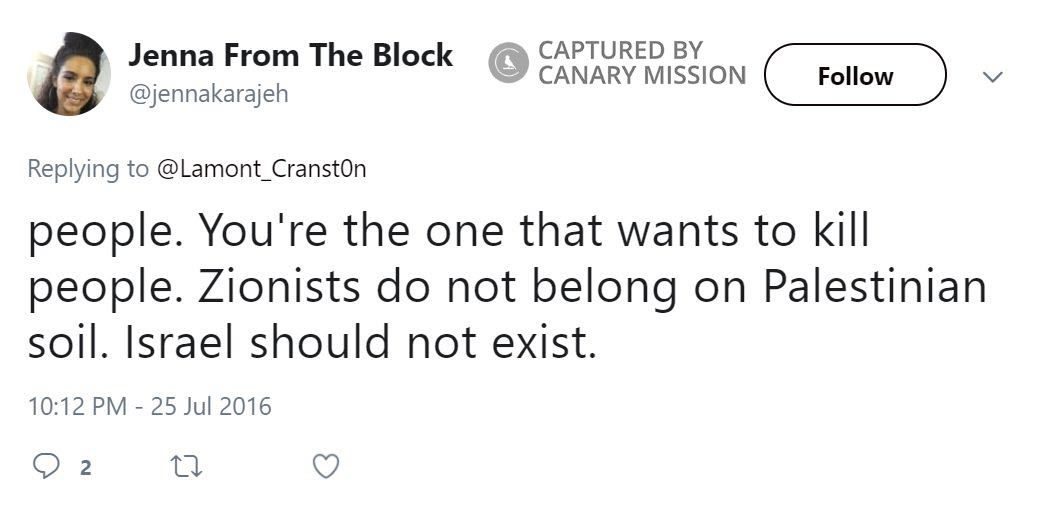Click the 'Replying to' label

pyautogui.click(x=88, y=169)
